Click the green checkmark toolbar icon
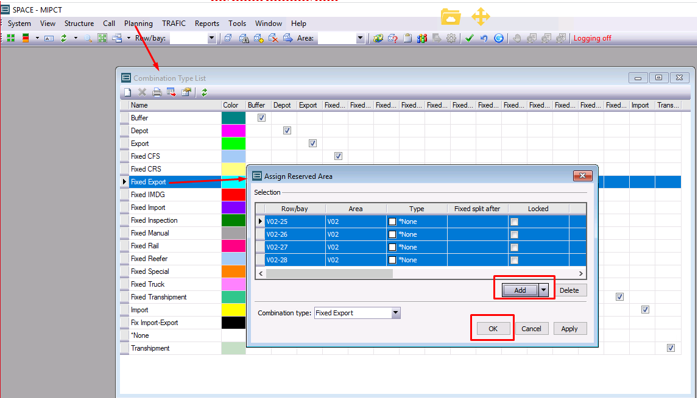 pyautogui.click(x=469, y=38)
